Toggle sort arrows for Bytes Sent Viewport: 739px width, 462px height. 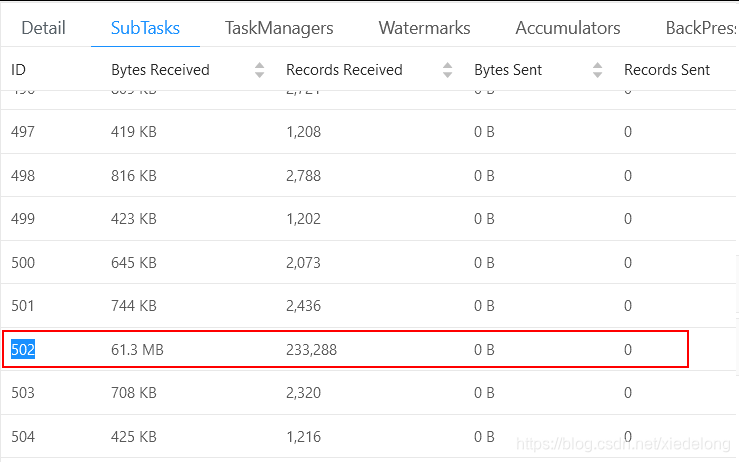point(598,70)
